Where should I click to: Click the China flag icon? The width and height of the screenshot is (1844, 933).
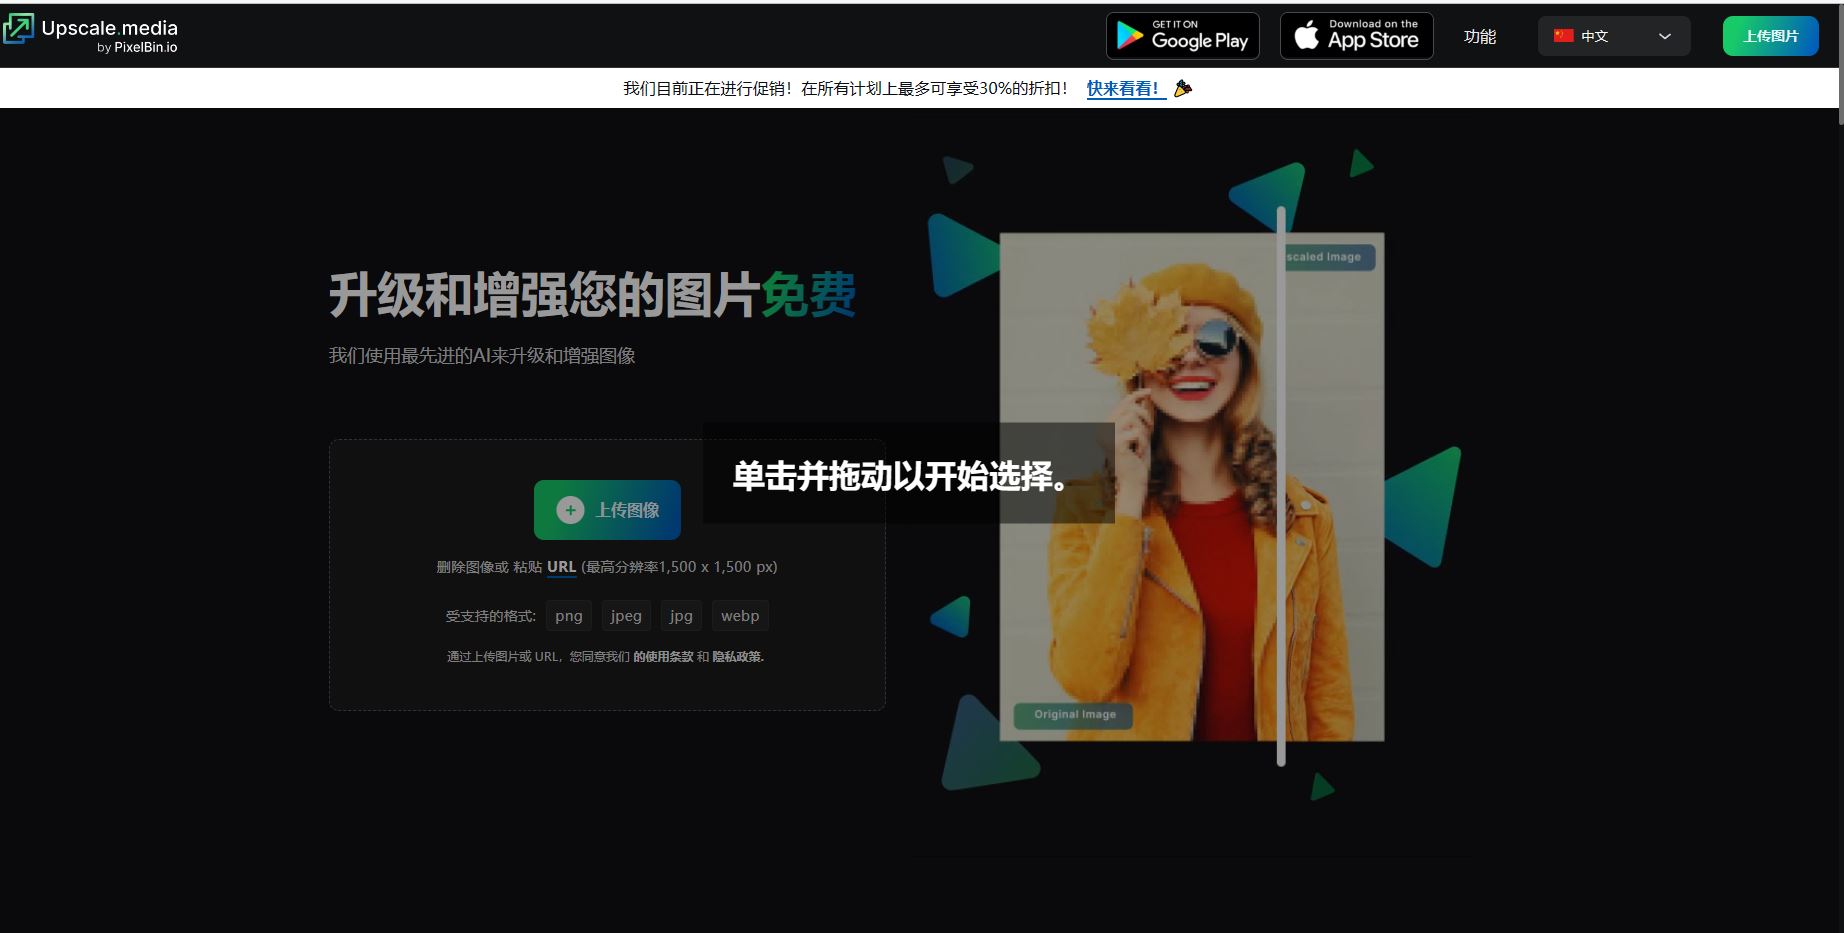[x=1563, y=36]
